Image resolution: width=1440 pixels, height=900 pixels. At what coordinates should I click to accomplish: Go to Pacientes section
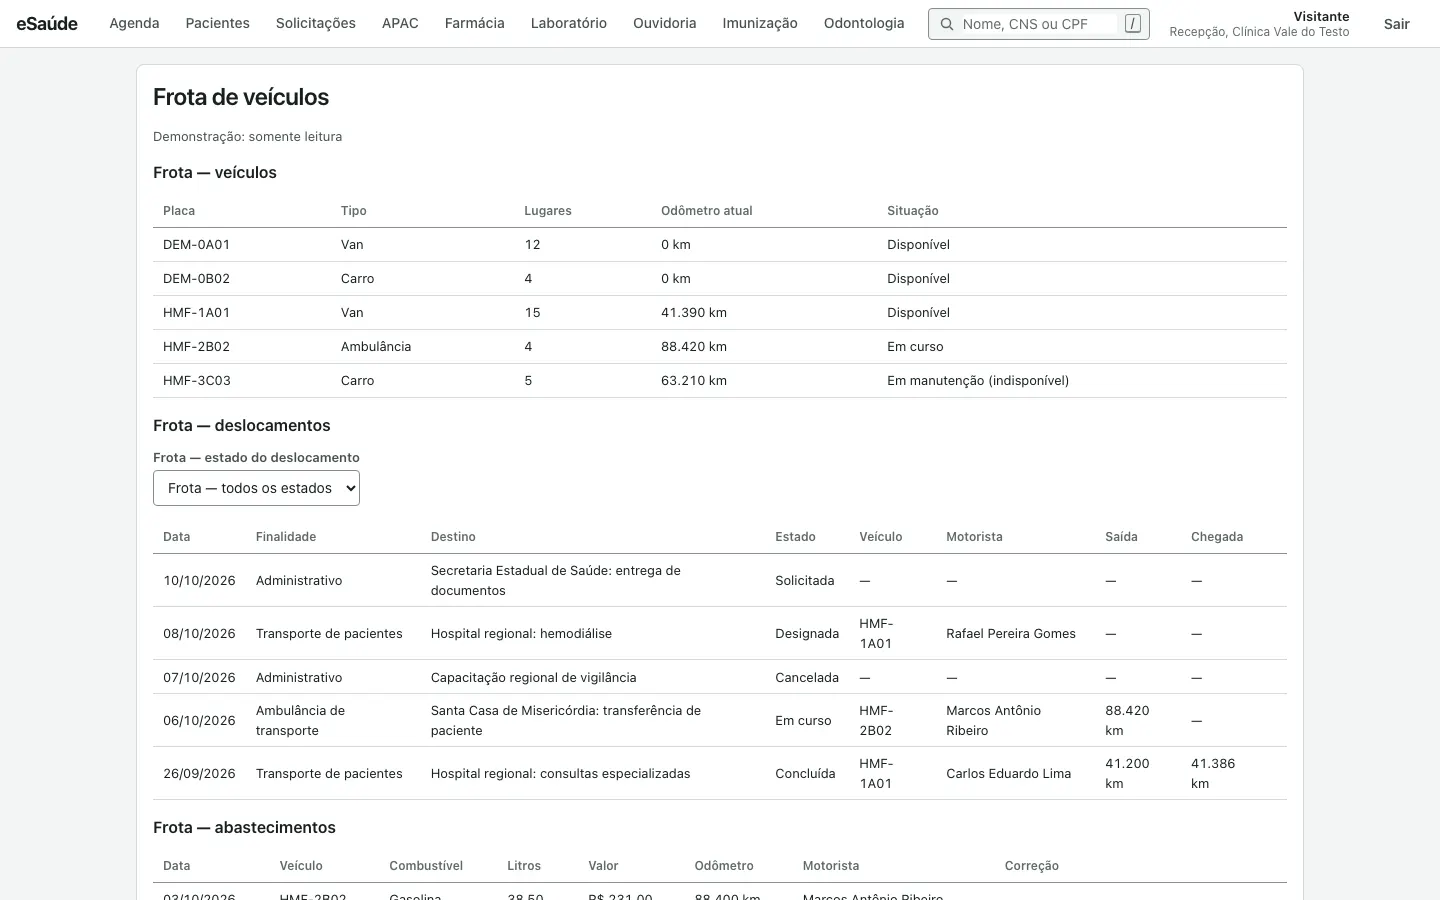point(218,24)
